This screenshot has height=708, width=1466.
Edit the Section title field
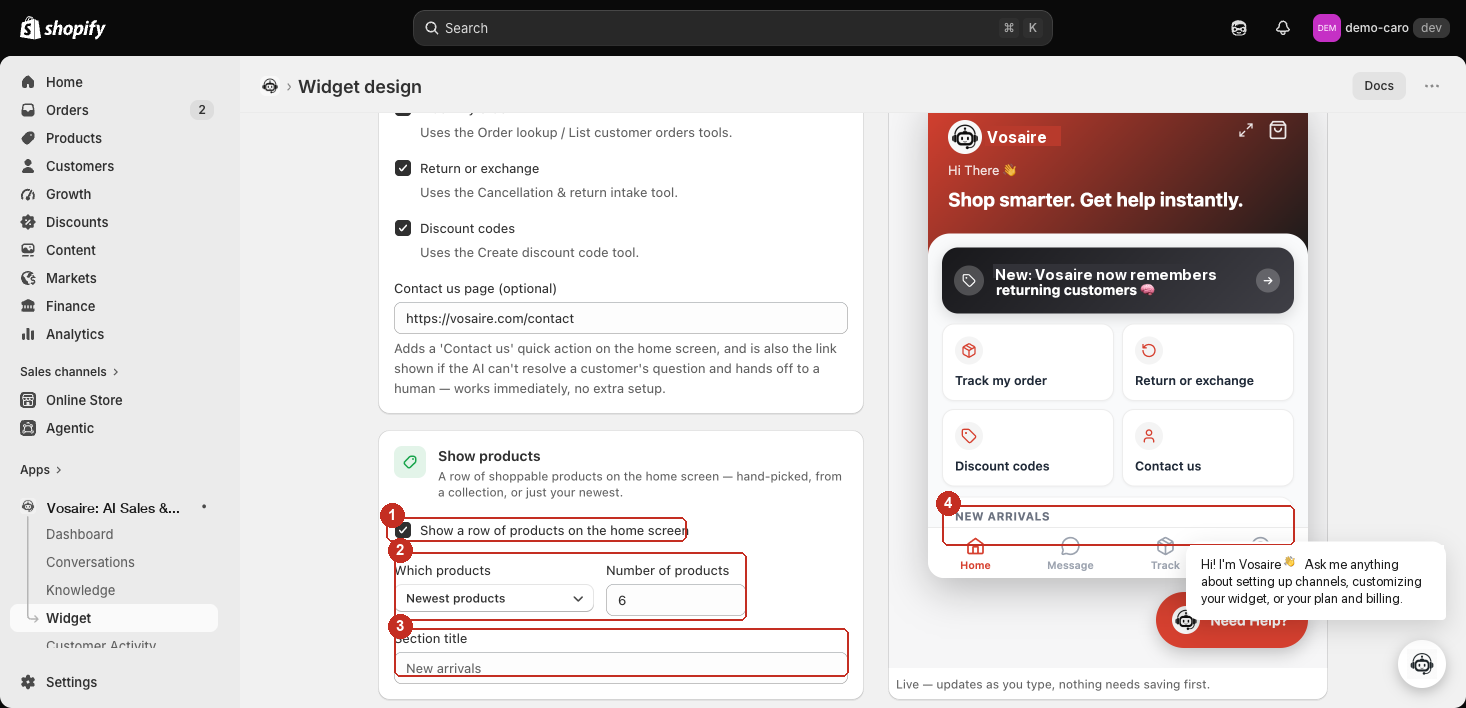(621, 667)
